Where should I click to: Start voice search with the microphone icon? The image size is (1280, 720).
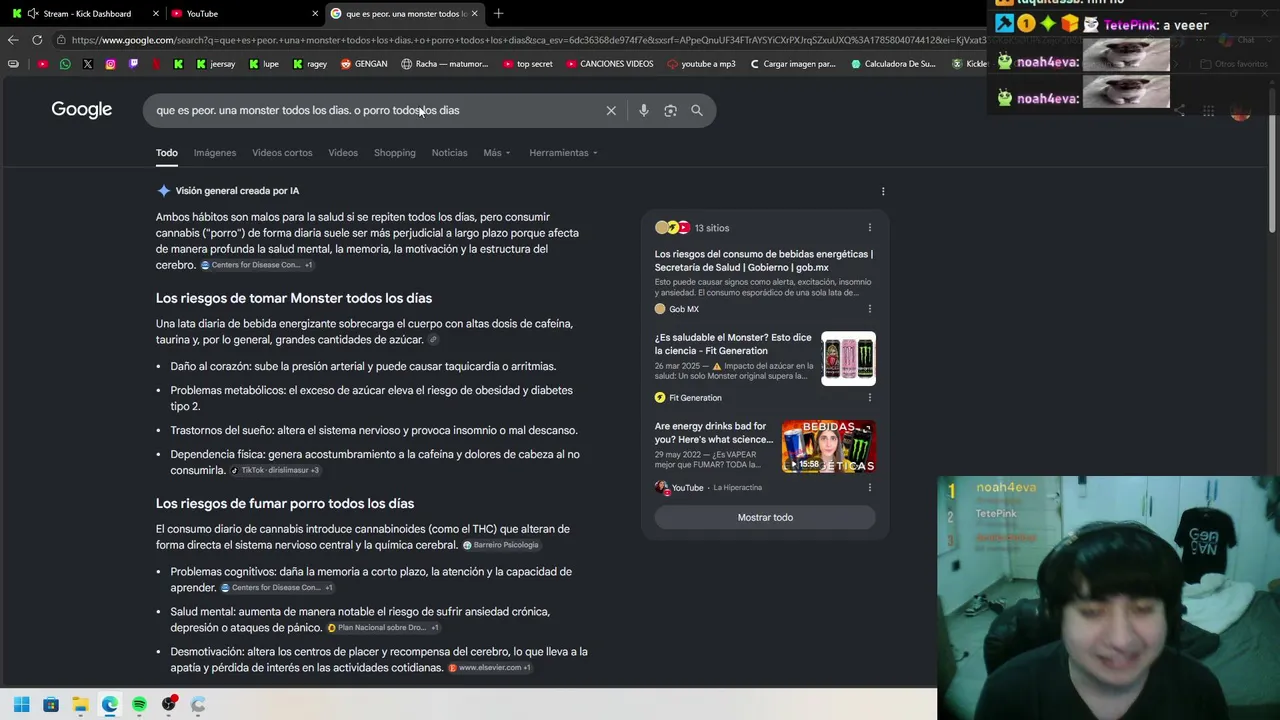[644, 110]
